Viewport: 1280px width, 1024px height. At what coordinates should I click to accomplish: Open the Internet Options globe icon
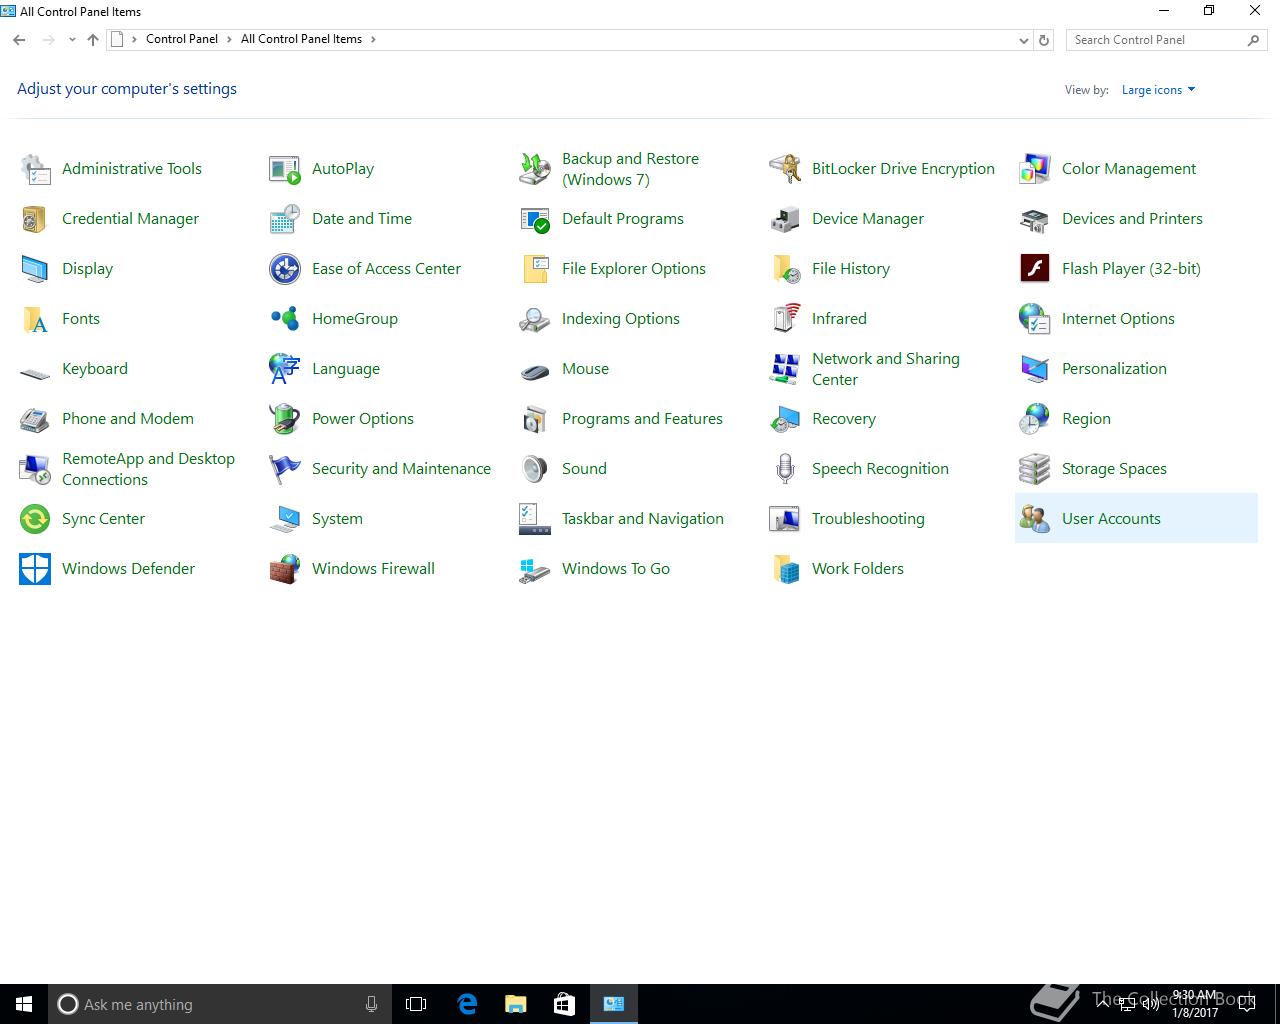(x=1035, y=319)
